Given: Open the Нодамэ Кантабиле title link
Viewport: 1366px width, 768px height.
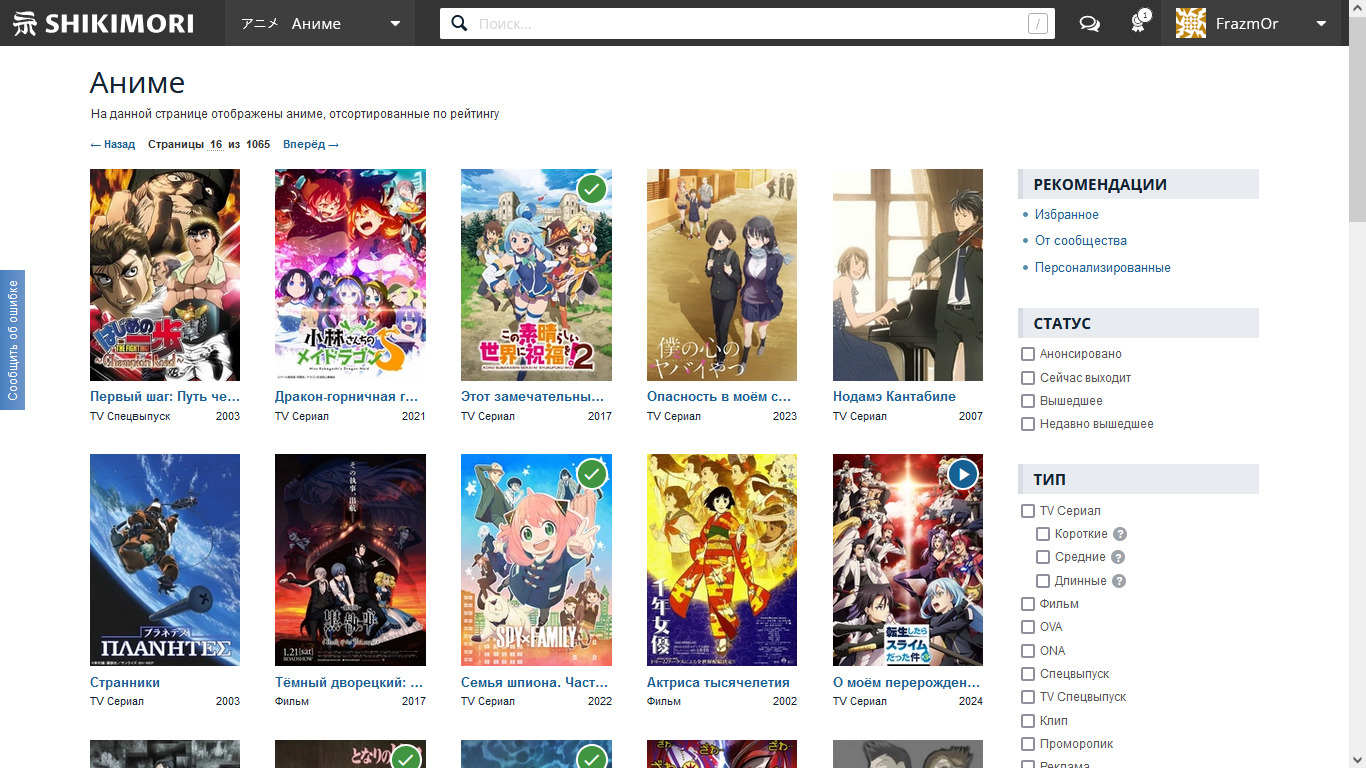Looking at the screenshot, I should click(x=894, y=397).
